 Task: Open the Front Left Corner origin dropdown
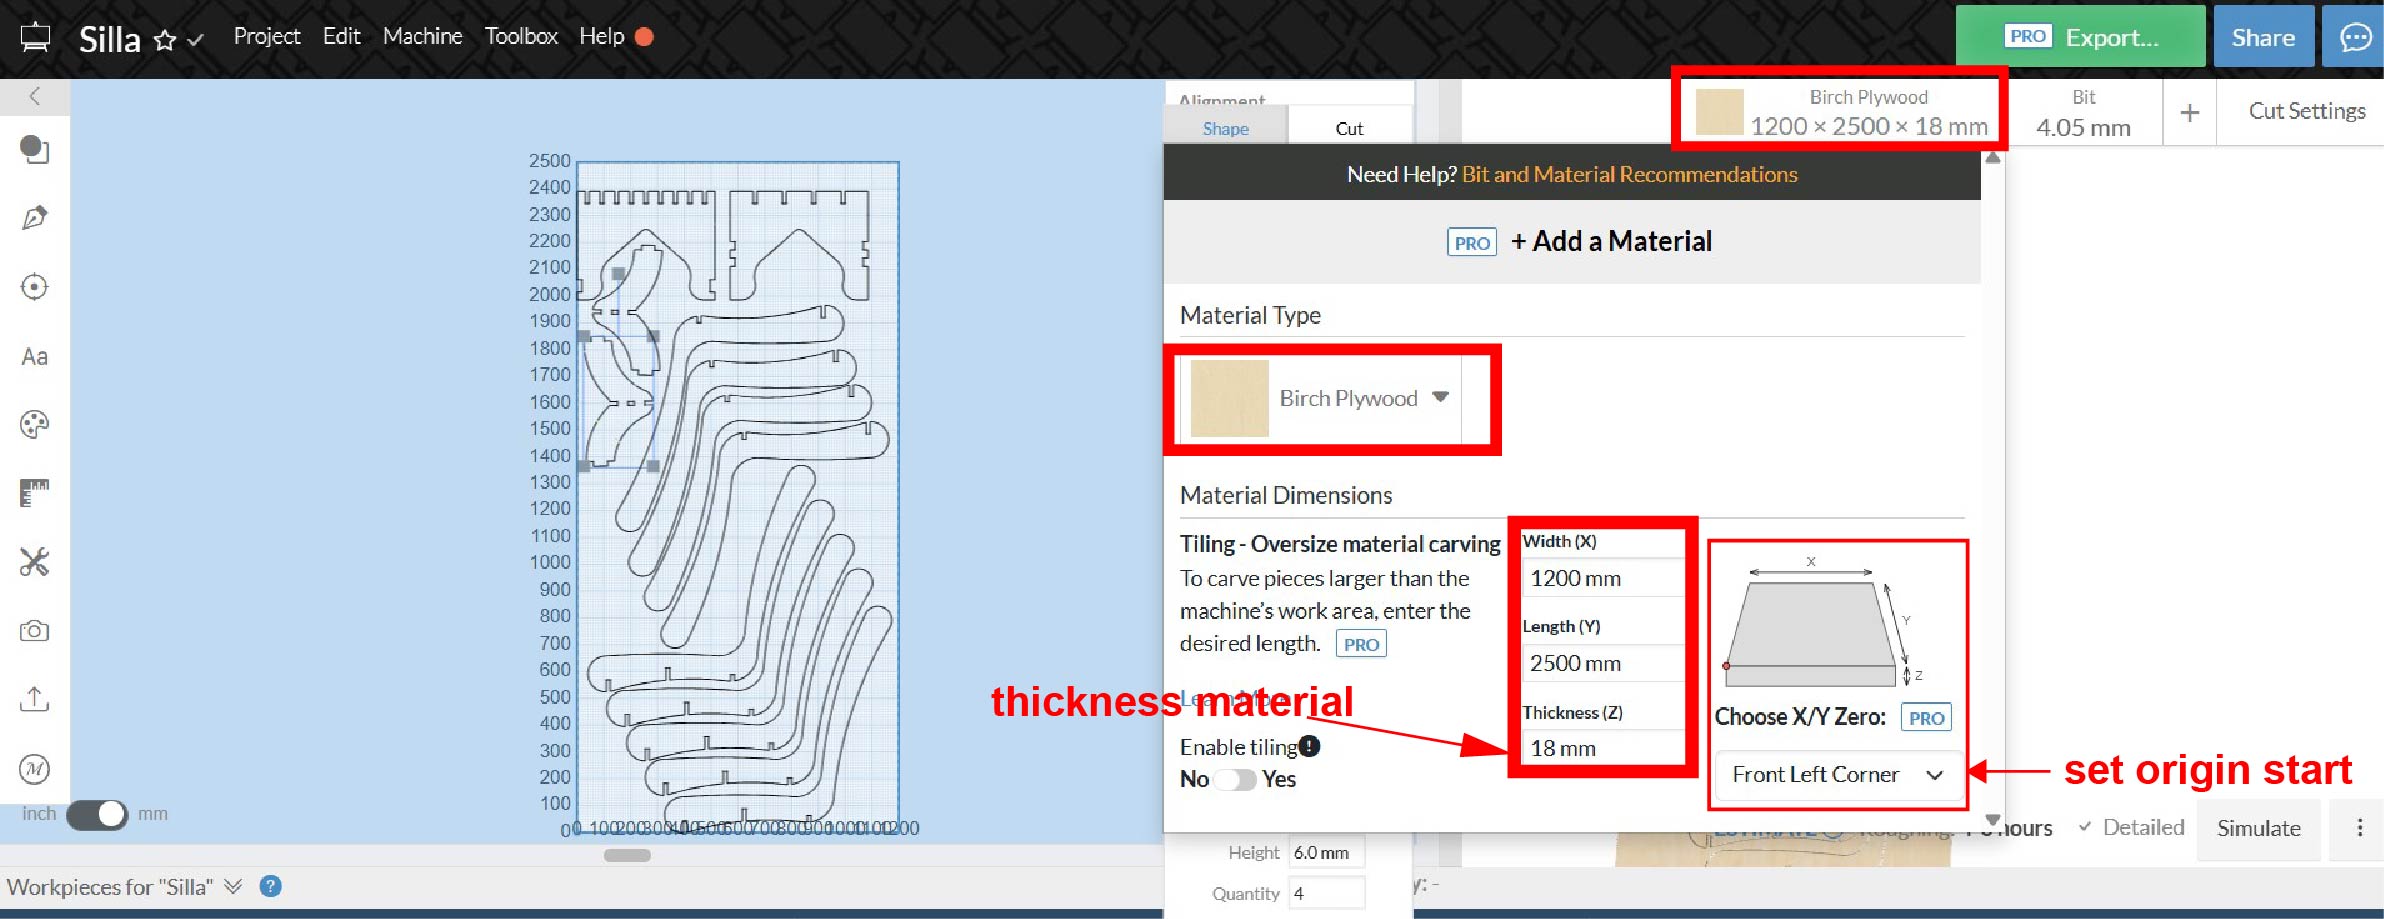[x=1836, y=774]
